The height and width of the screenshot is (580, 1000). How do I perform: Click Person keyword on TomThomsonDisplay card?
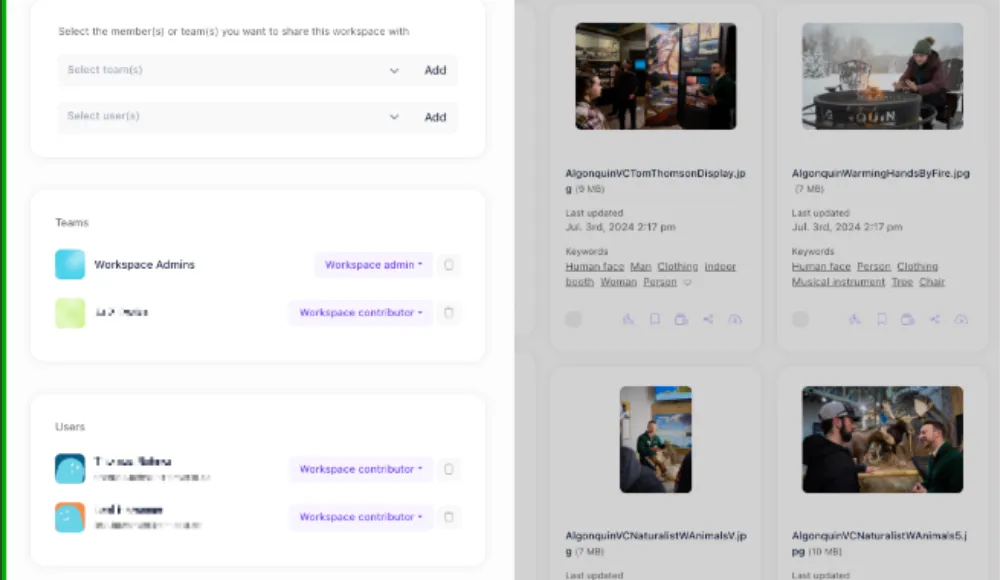coord(659,281)
